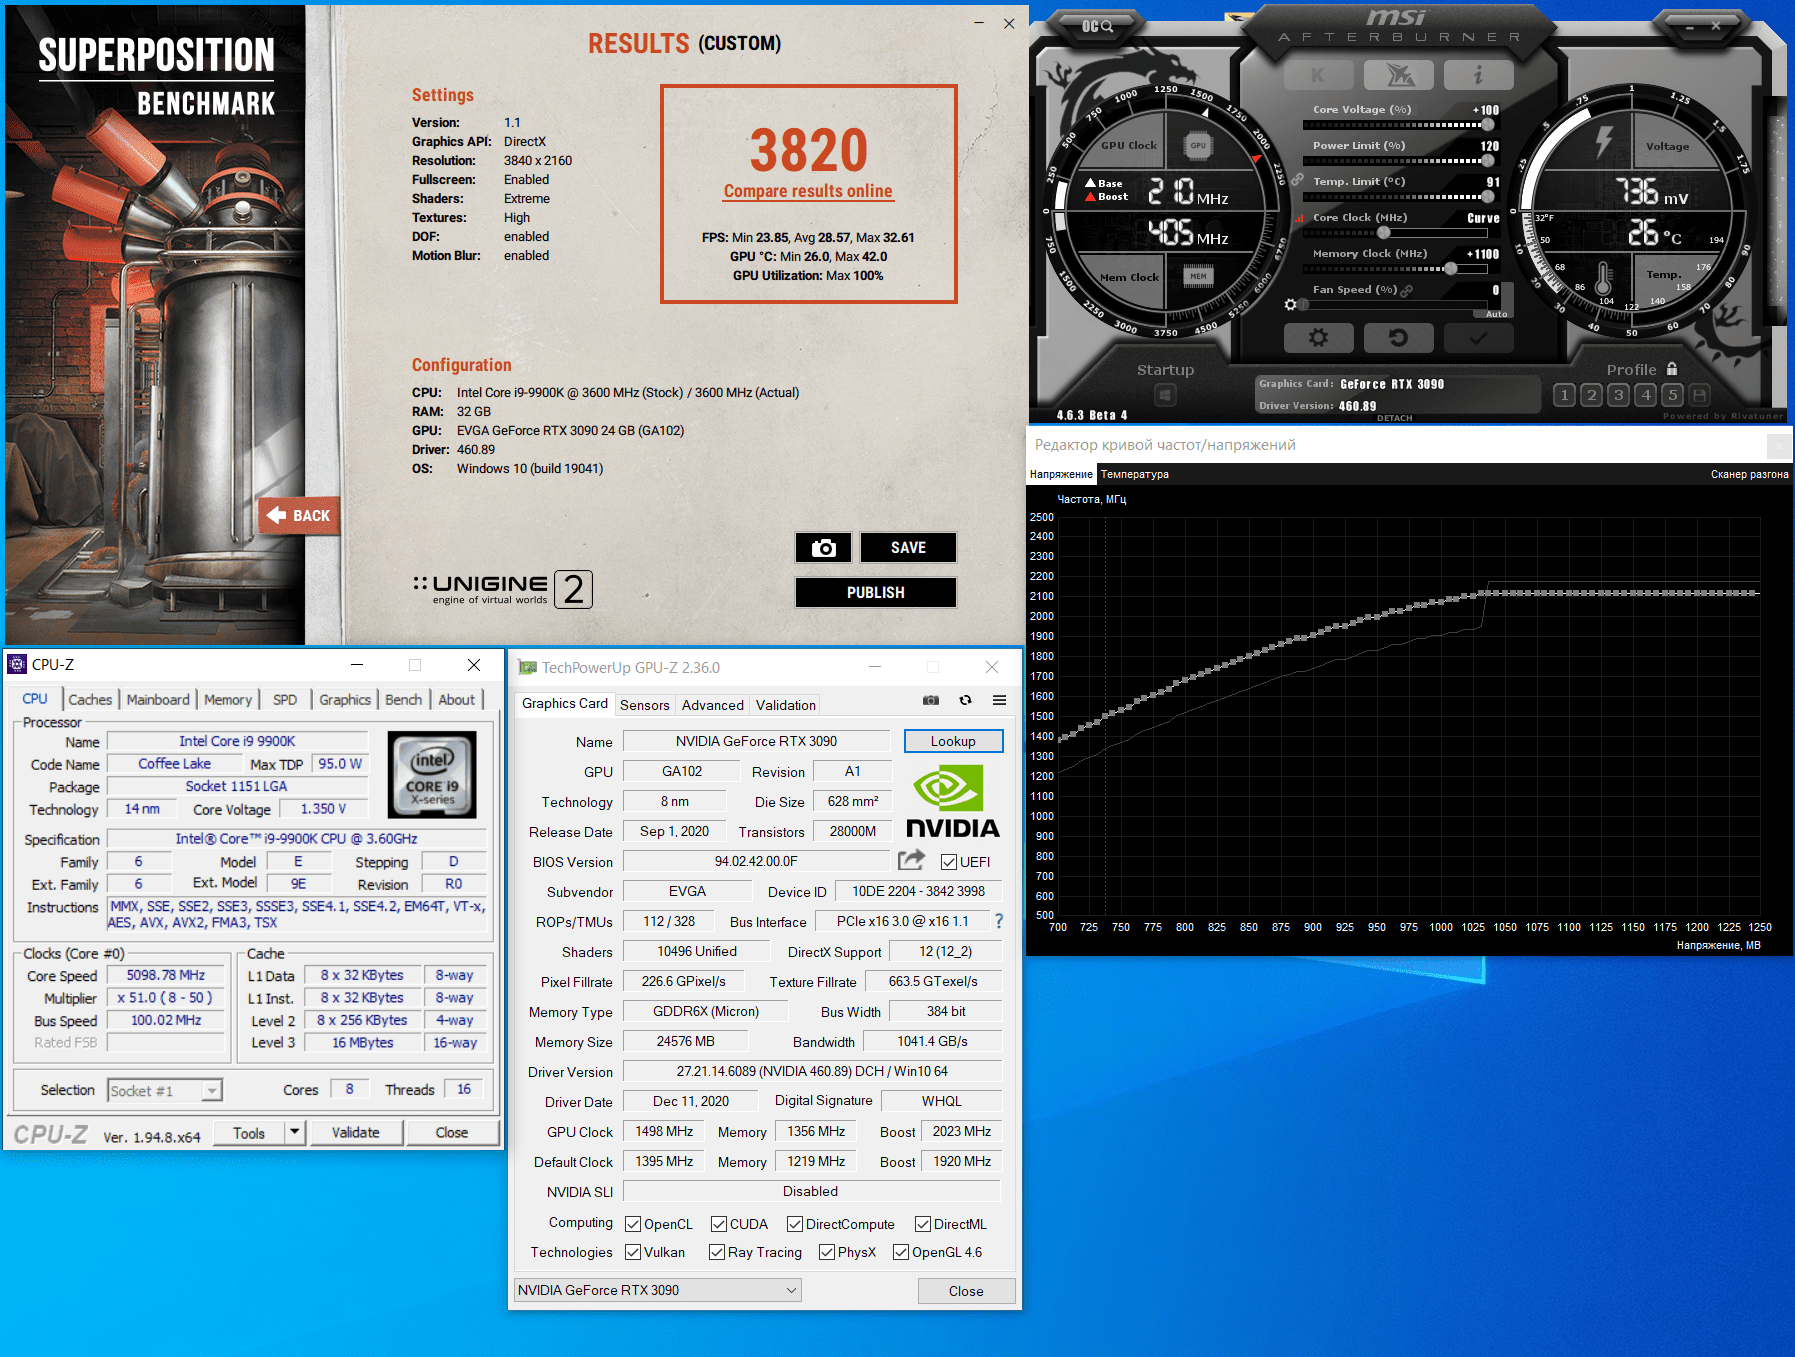Expand the GPU-Z graphics card selector dropdown
This screenshot has height=1357, width=1795.
click(658, 1290)
